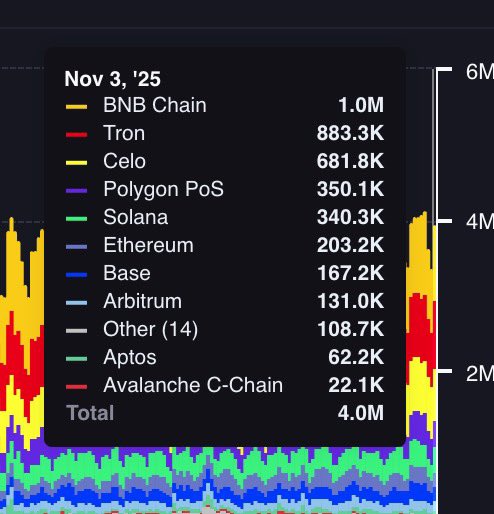
Task: Click the 22.1K Avalanche value
Action: pyautogui.click(x=356, y=385)
